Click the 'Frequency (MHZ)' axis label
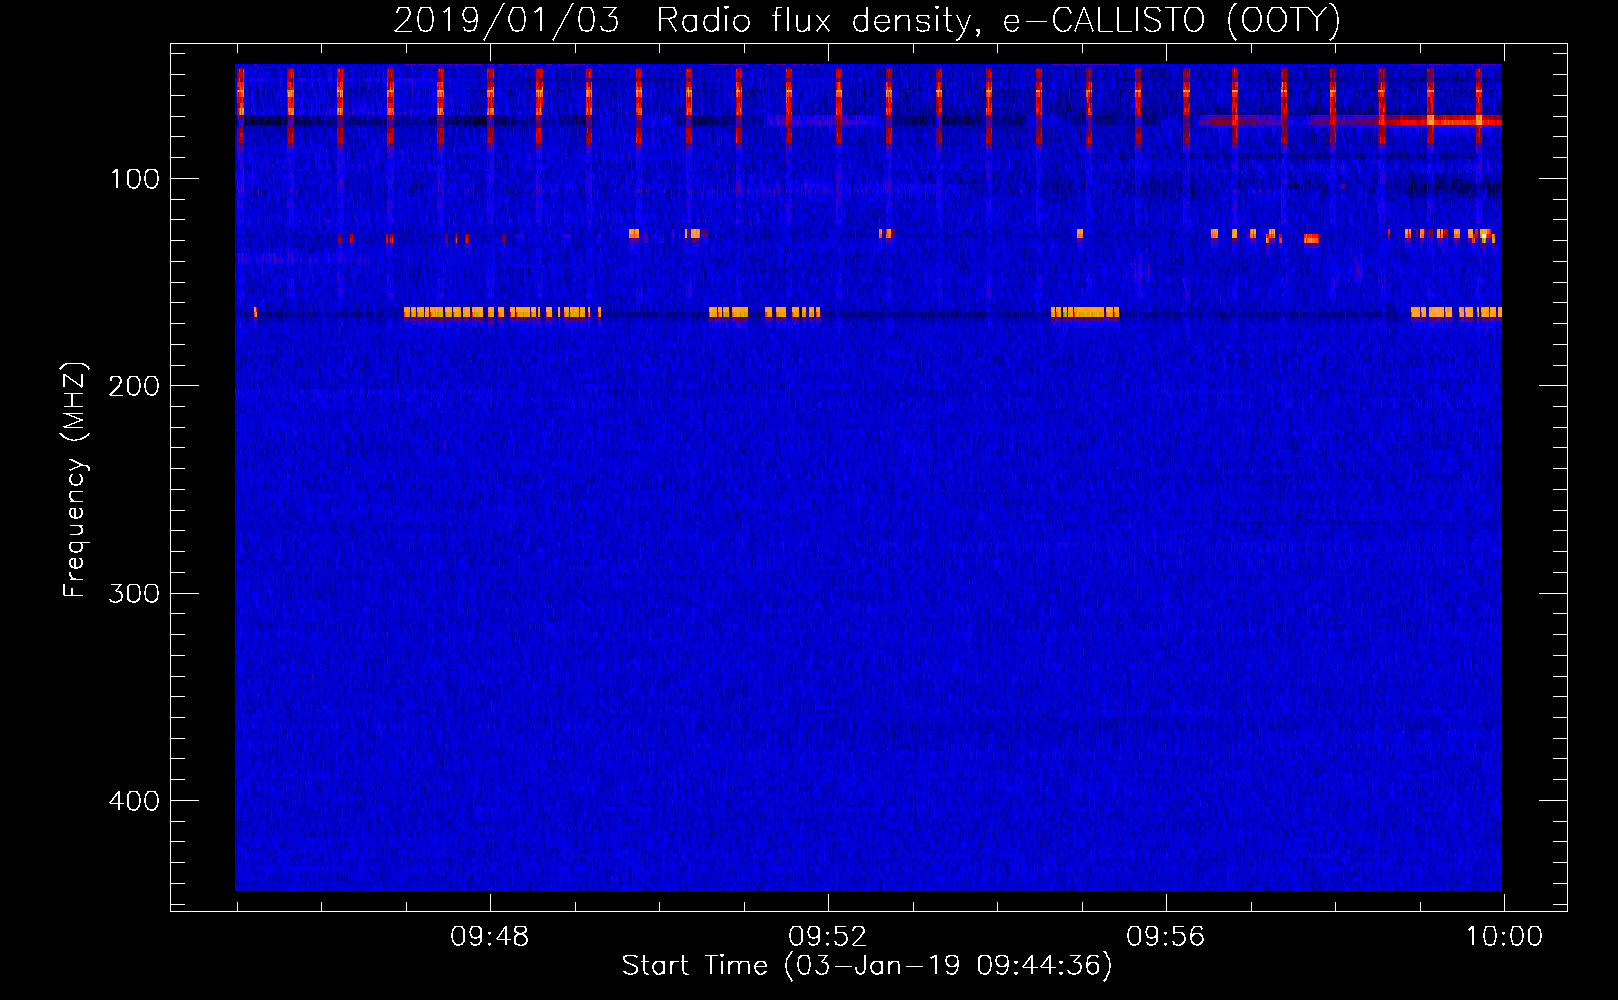The width and height of the screenshot is (1618, 1000). point(75,480)
